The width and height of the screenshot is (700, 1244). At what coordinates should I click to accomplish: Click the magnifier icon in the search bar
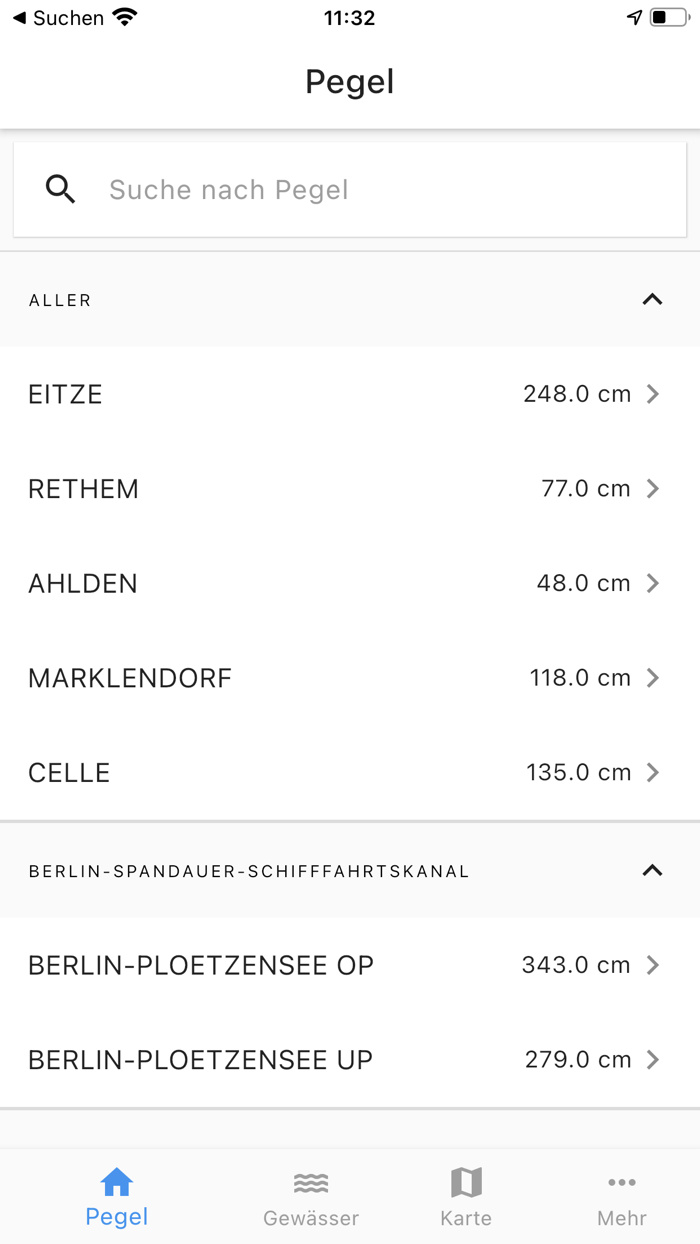coord(60,189)
